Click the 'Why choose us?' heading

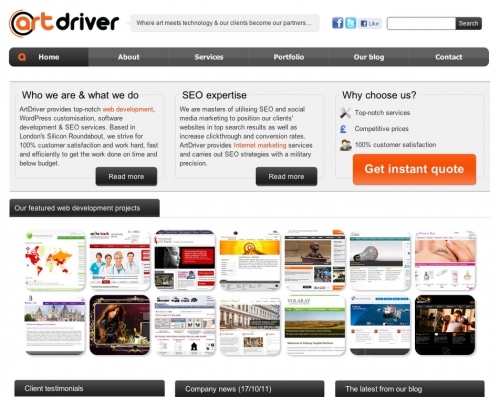point(379,95)
